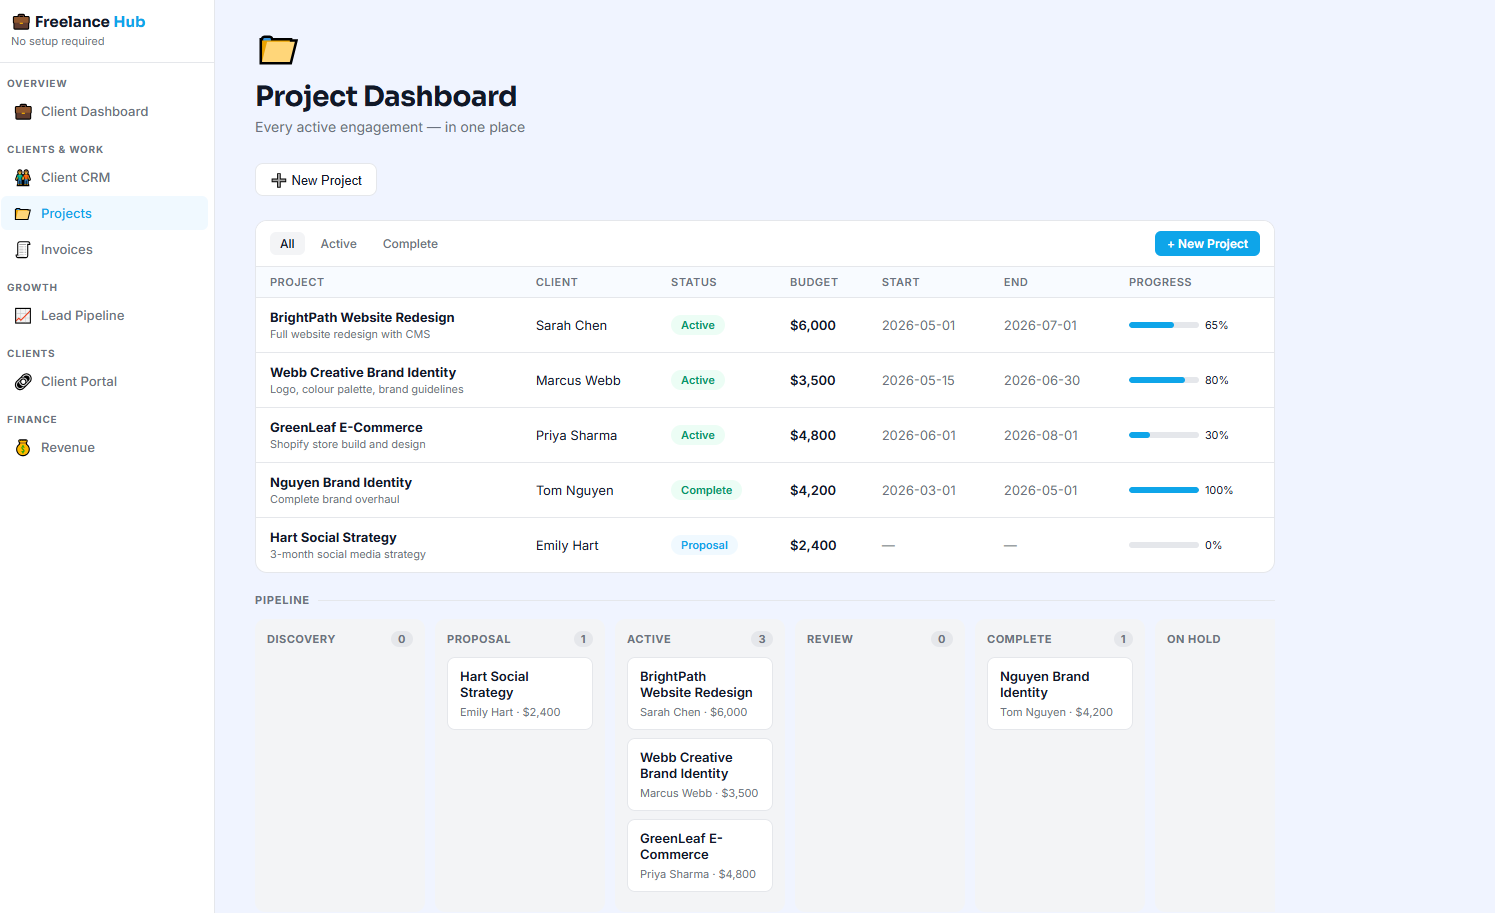Open Nguyen Brand Identity project row

pos(765,490)
